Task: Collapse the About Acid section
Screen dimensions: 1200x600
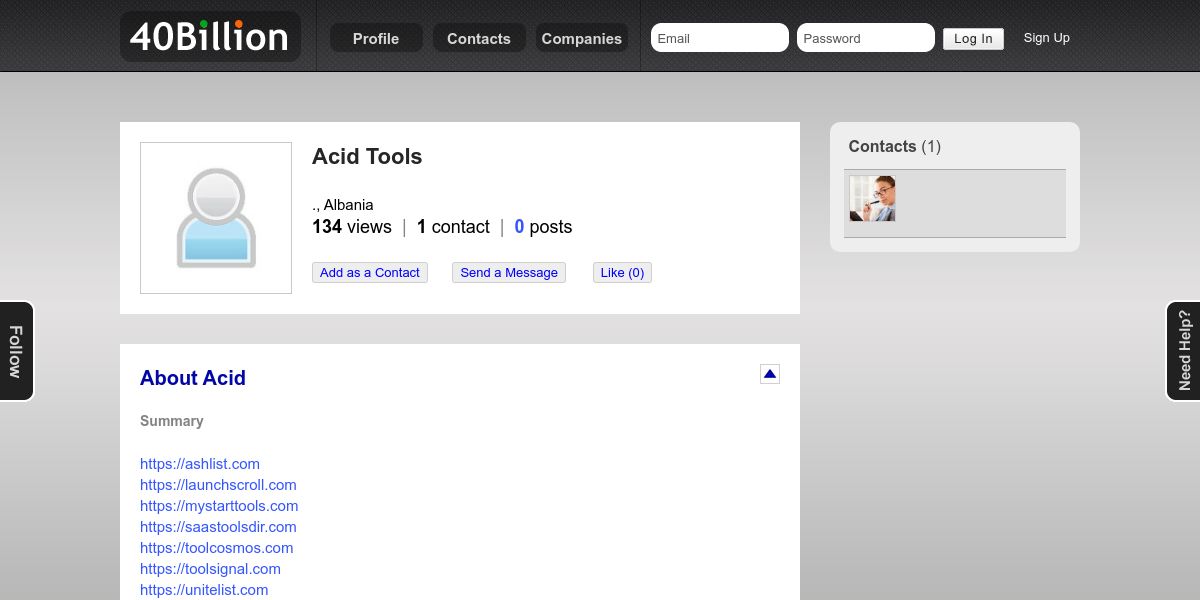Action: [x=770, y=374]
